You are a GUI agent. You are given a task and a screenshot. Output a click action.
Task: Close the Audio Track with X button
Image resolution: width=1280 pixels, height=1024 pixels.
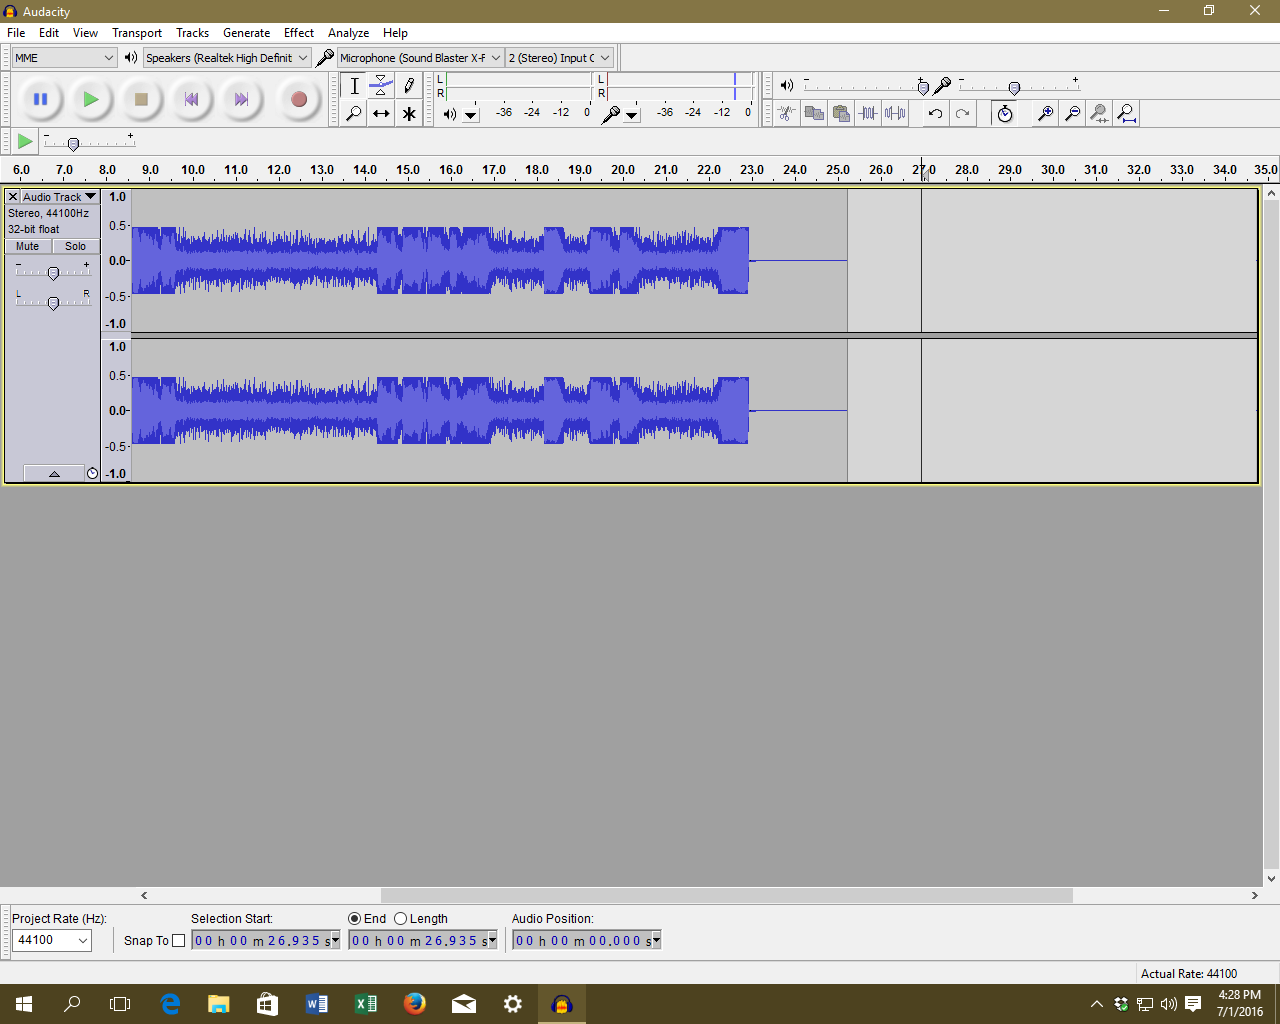[x=13, y=197]
